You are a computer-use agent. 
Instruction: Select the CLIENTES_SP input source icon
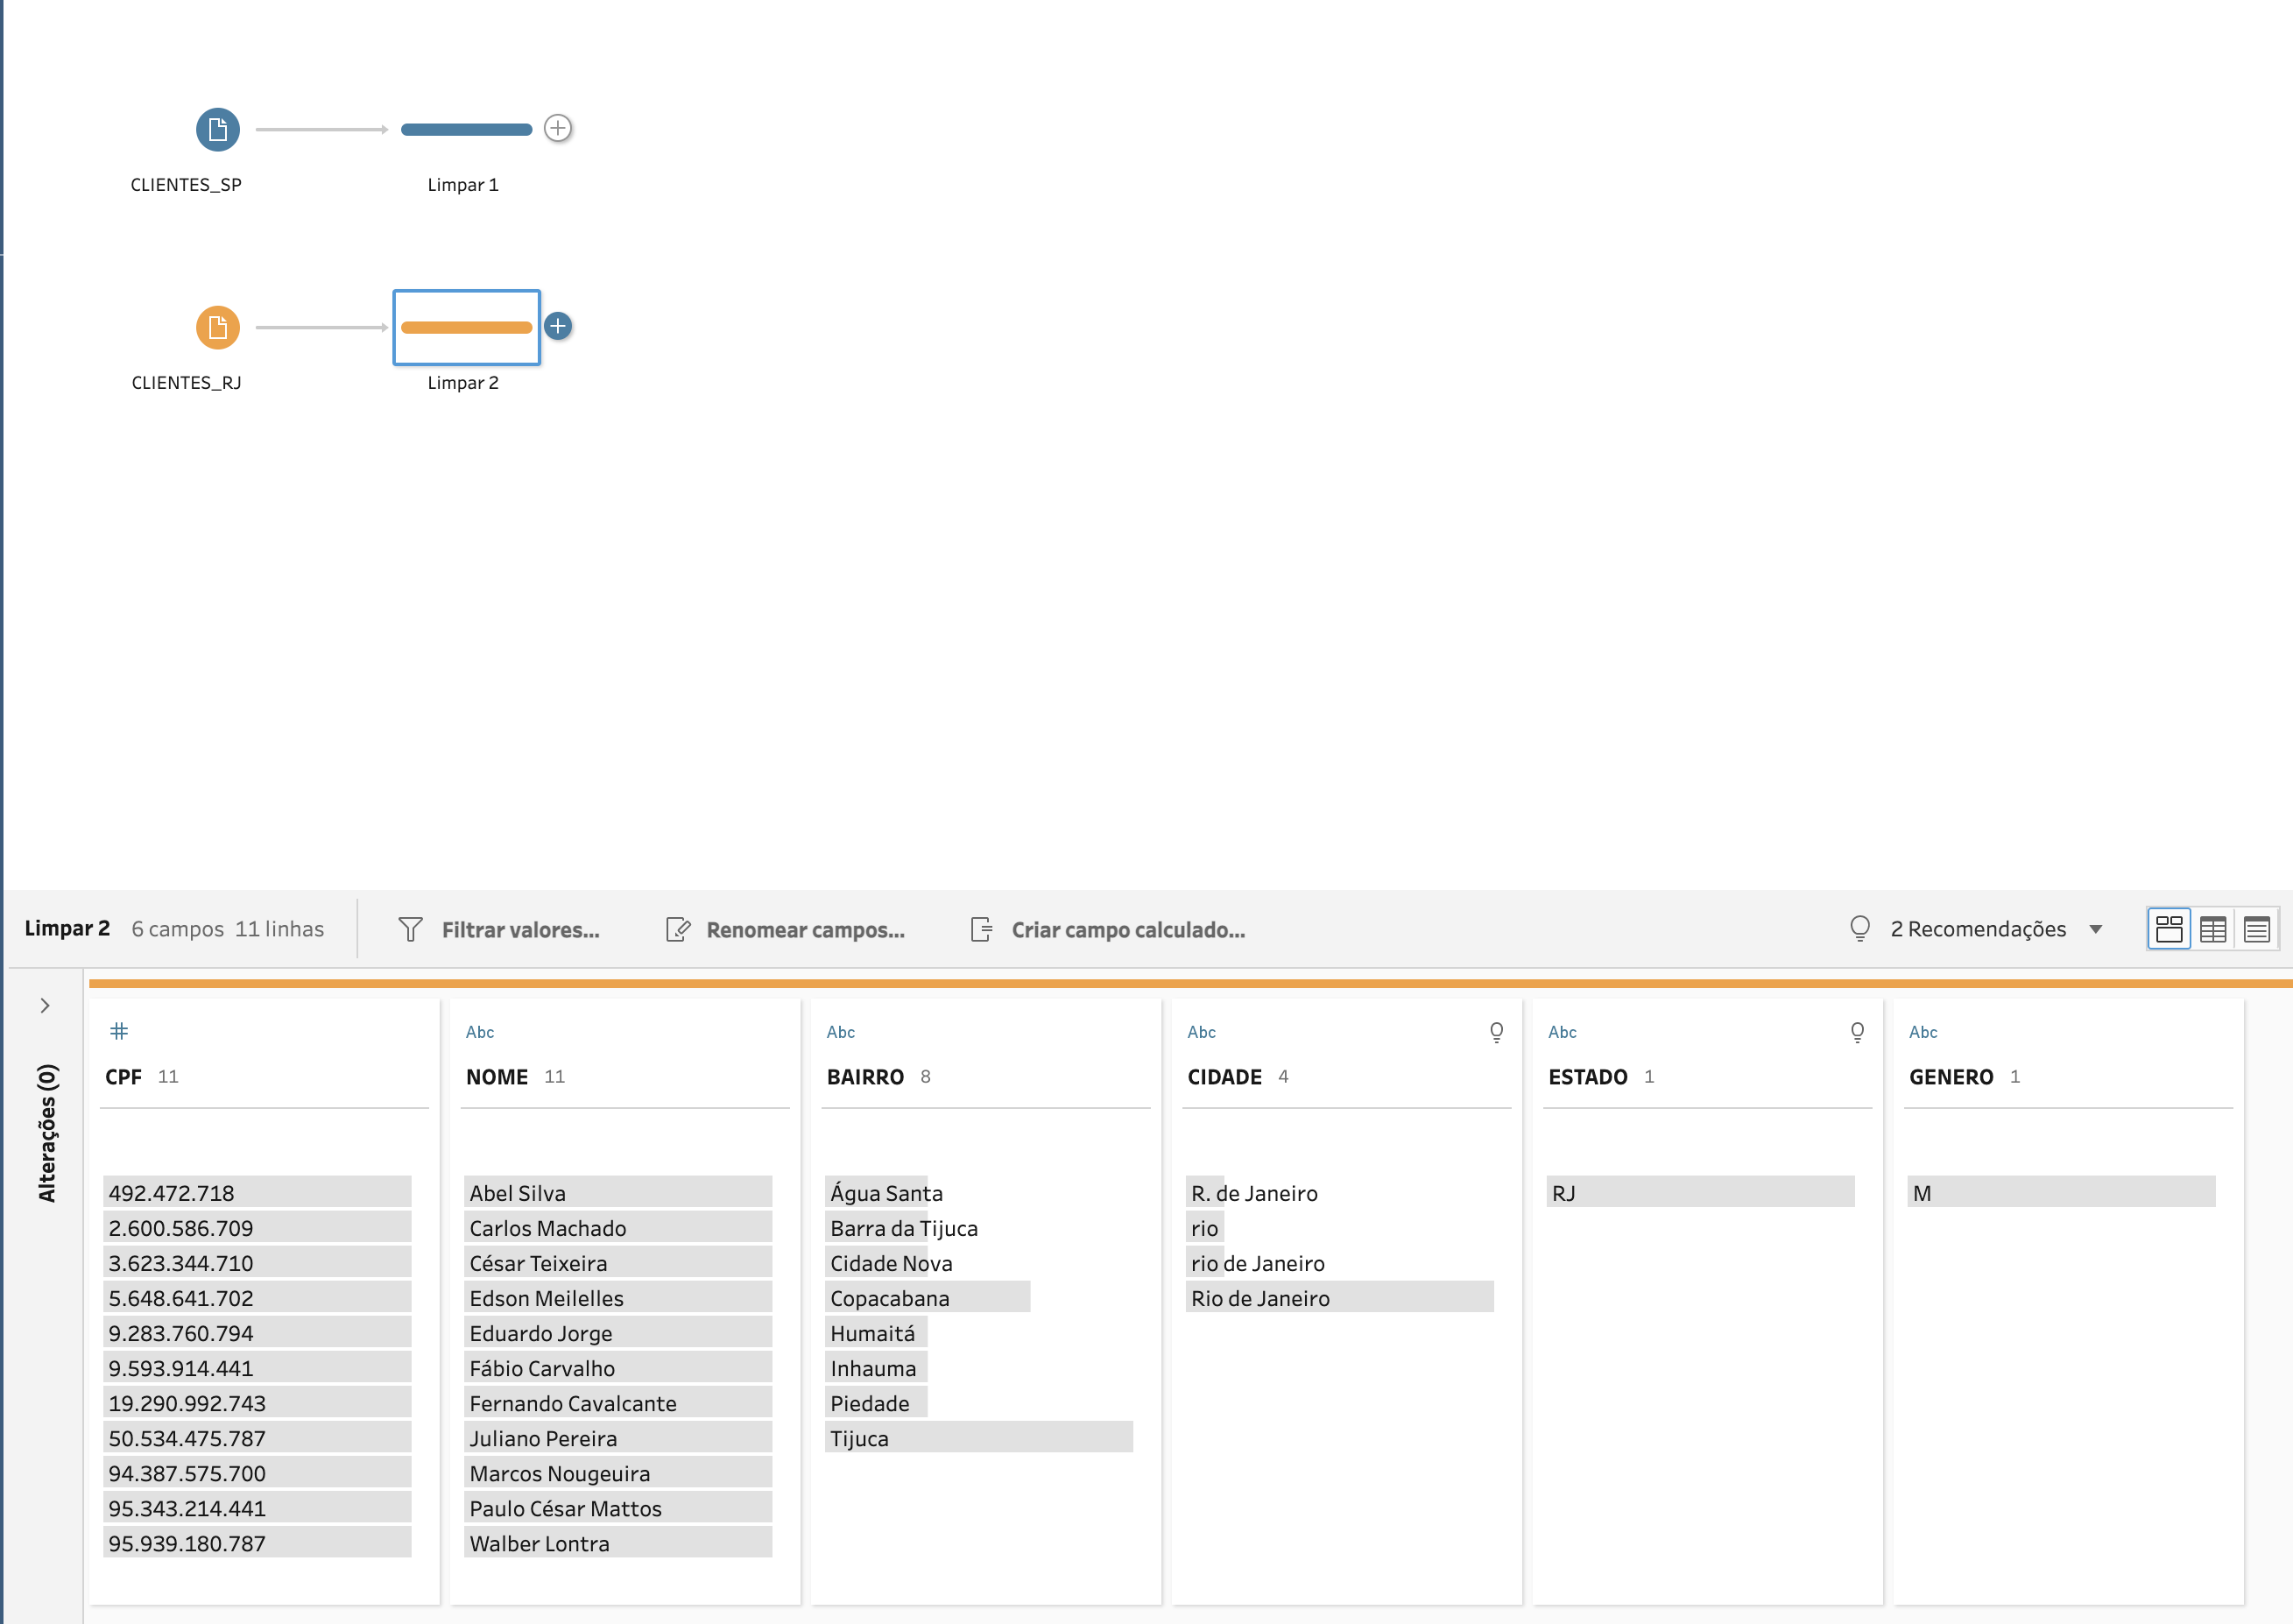218,128
